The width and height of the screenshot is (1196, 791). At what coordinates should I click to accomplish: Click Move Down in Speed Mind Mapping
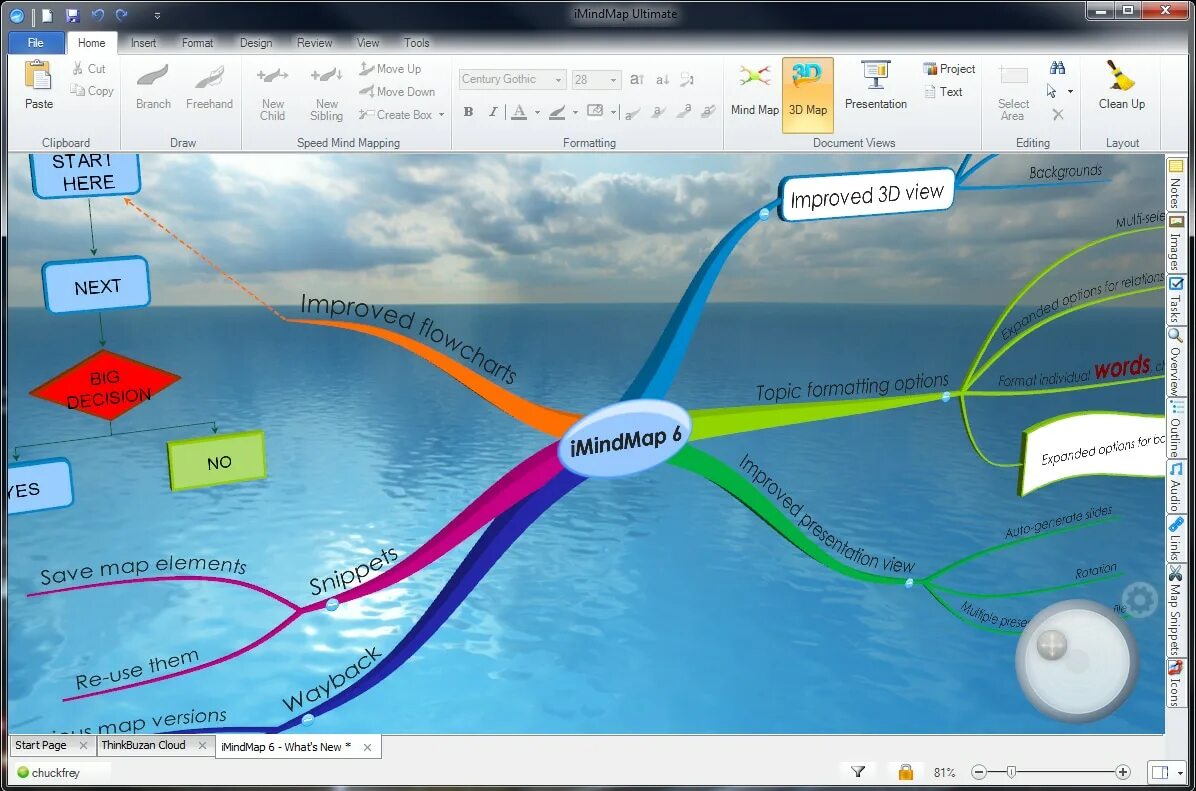pos(397,92)
